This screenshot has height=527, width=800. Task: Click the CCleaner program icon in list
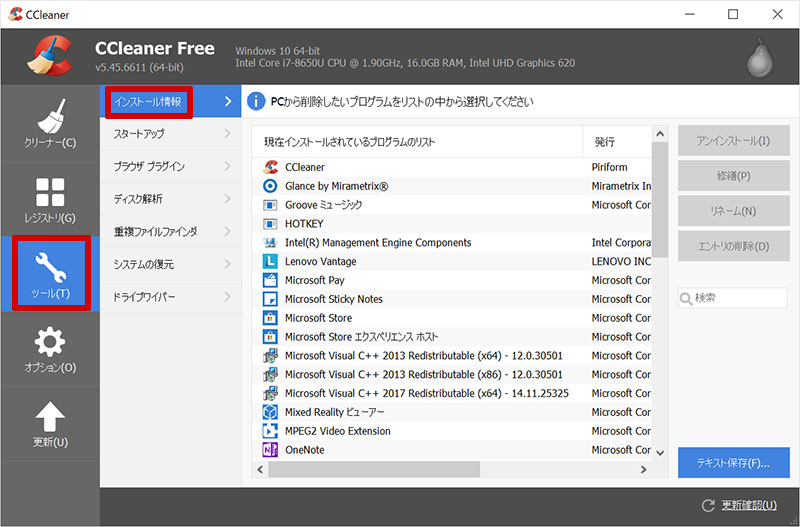tap(270, 167)
